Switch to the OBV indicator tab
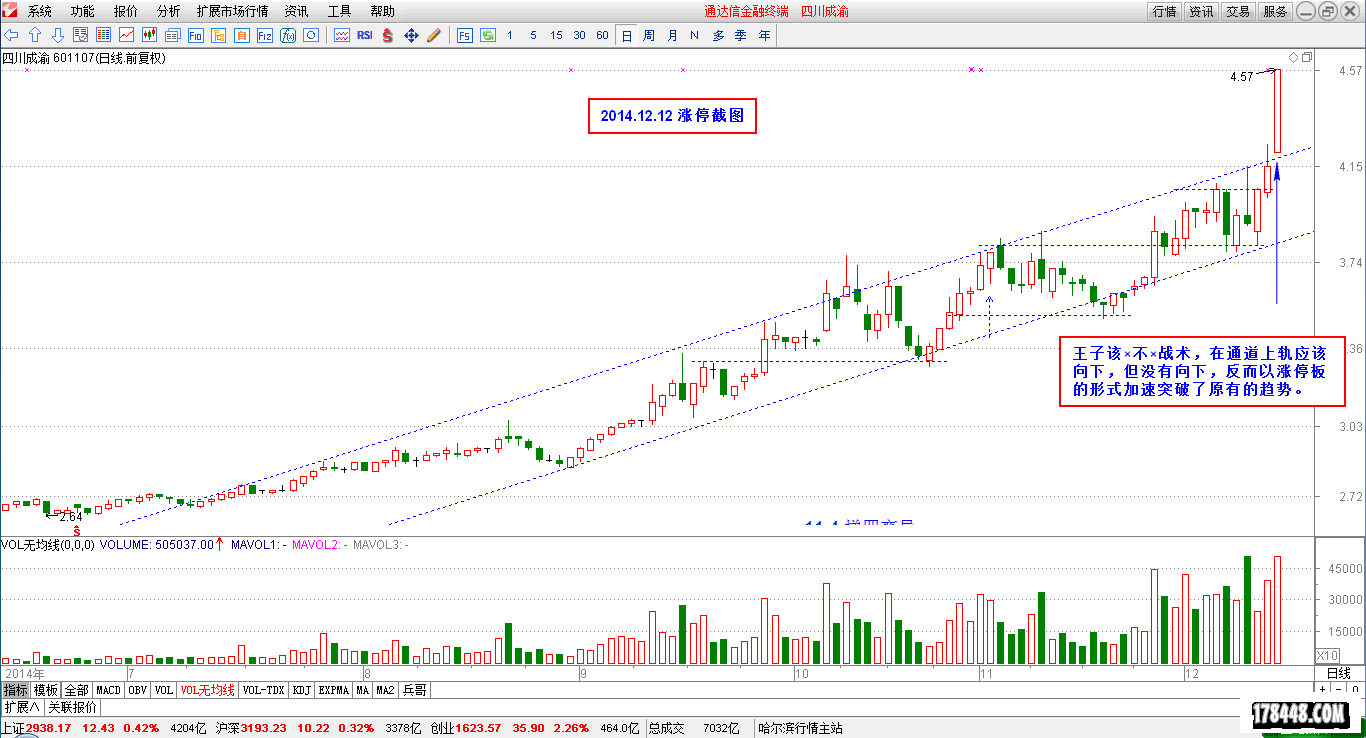This screenshot has width=1366, height=738. [138, 690]
